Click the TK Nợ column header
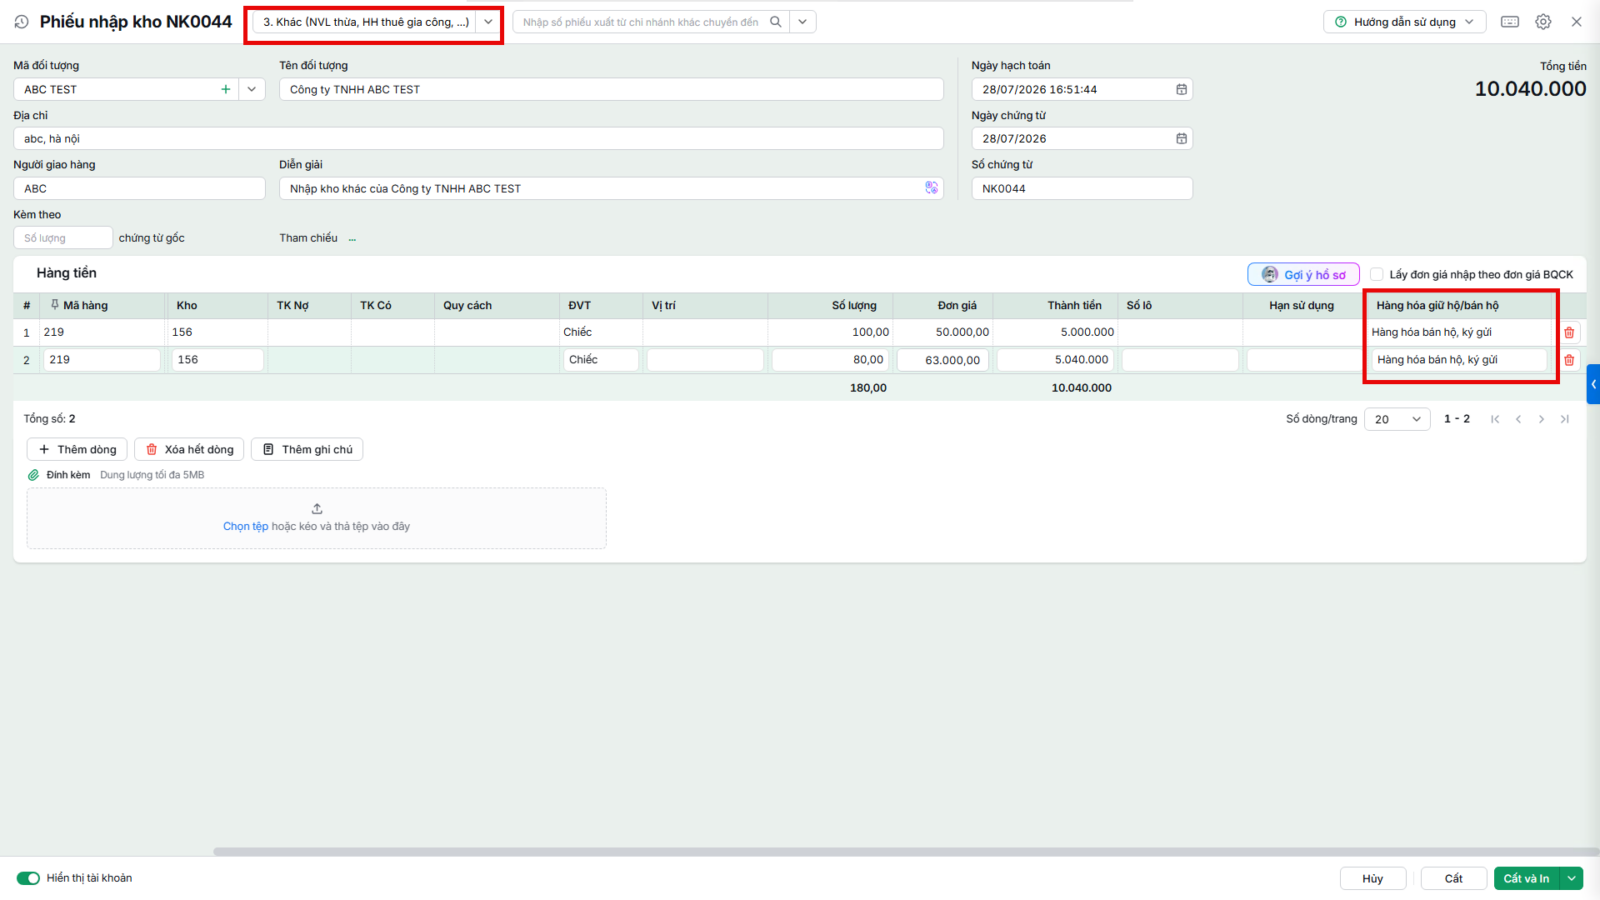Viewport: 1600px width, 900px height. coord(309,305)
